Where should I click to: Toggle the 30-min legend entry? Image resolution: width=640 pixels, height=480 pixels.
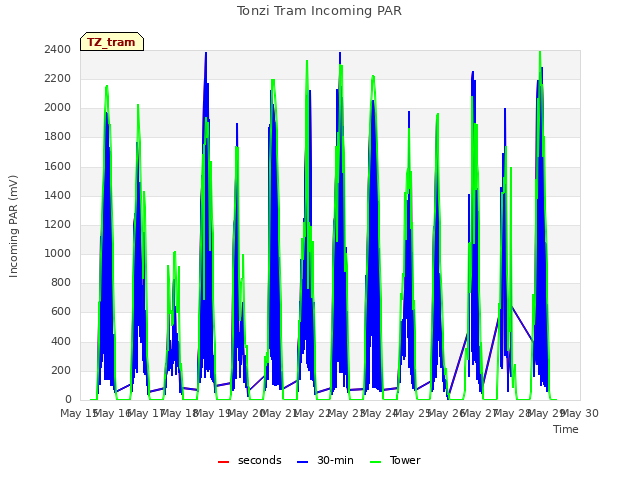pos(325,461)
